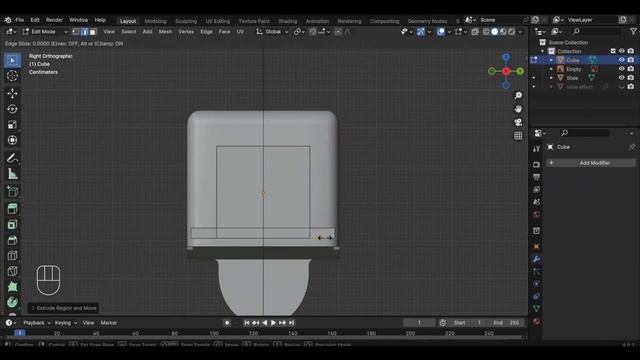Collapse the Collection in outliner
The width and height of the screenshot is (640, 360).
pyautogui.click(x=542, y=51)
